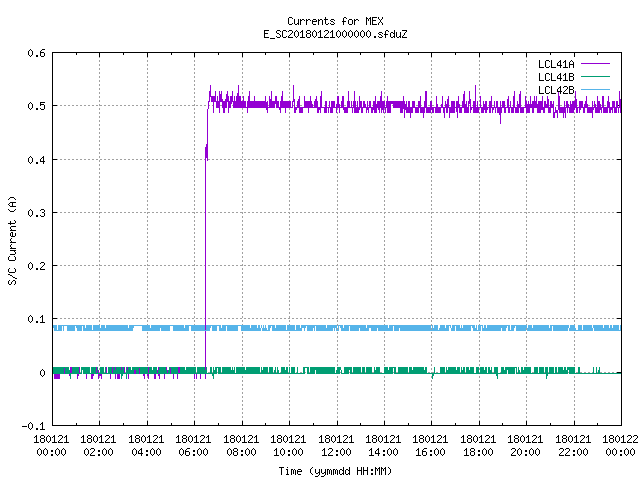
Task: Click the x-axis tick 180121 20:00
Action: (525, 446)
